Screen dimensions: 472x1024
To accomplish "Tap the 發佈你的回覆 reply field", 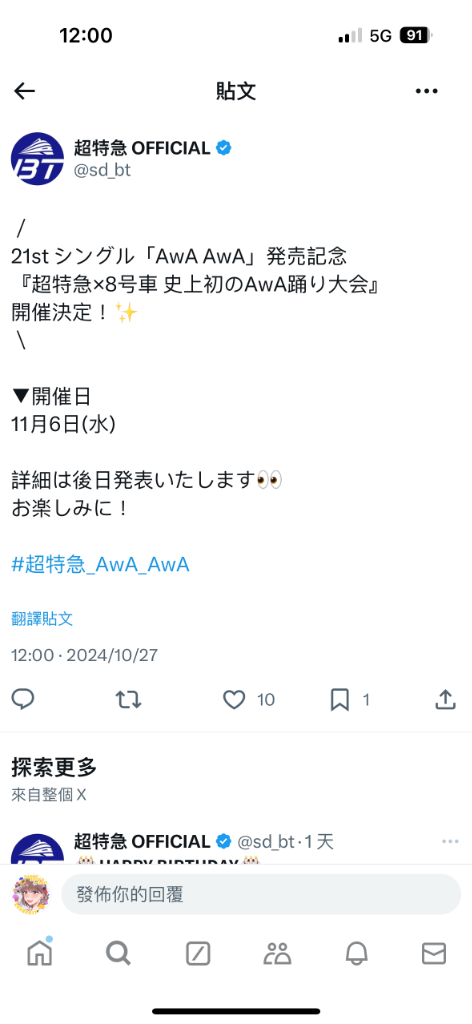I will click(261, 894).
